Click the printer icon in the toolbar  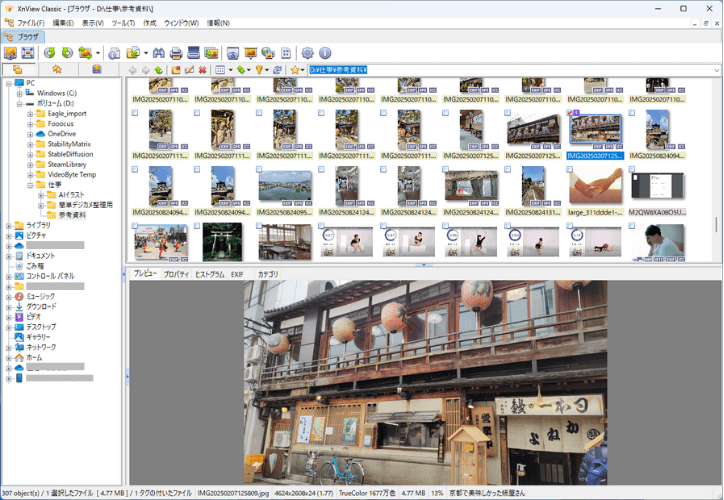(176, 52)
